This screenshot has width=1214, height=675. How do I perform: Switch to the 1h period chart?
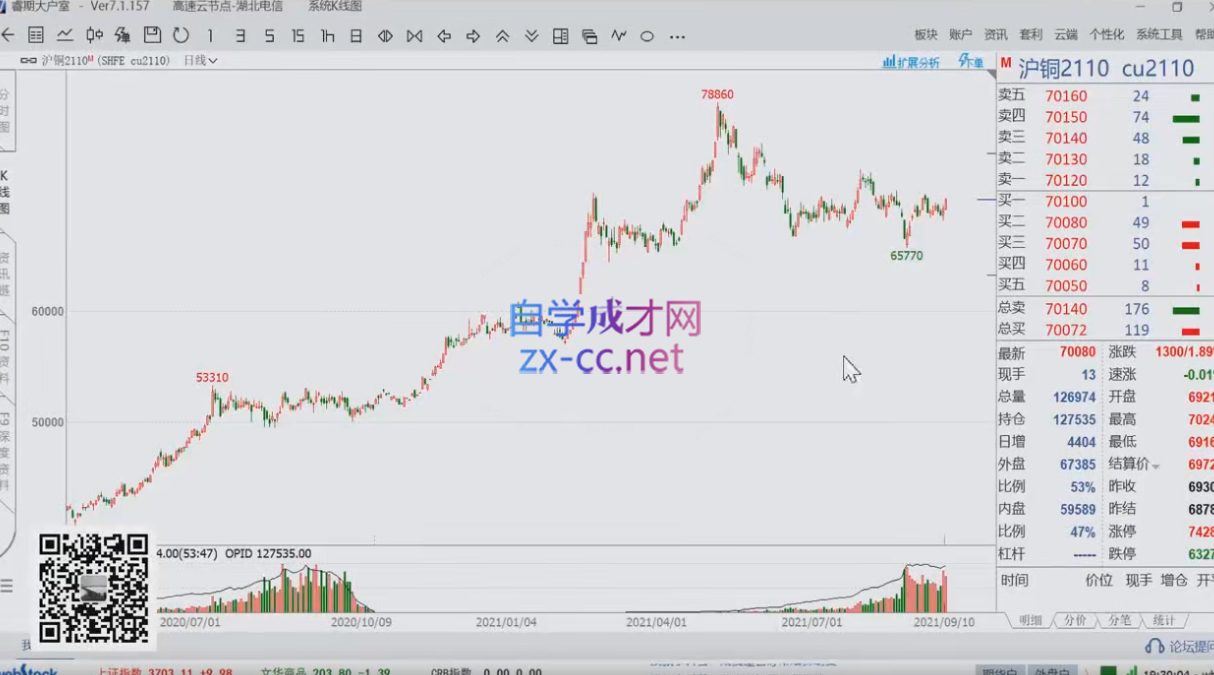pyautogui.click(x=327, y=36)
